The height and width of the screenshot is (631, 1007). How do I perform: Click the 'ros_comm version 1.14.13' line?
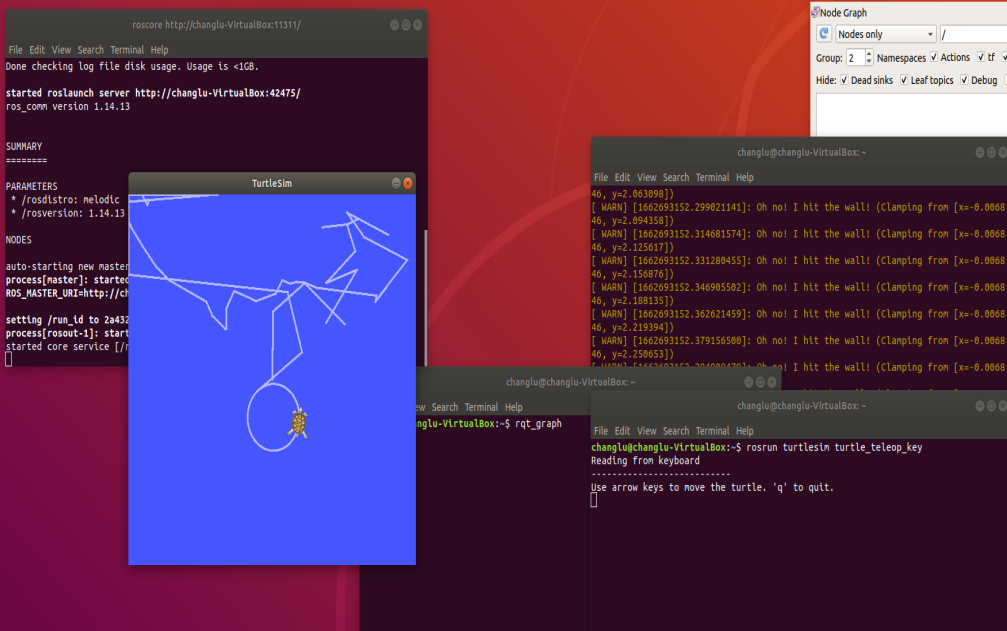click(x=68, y=107)
